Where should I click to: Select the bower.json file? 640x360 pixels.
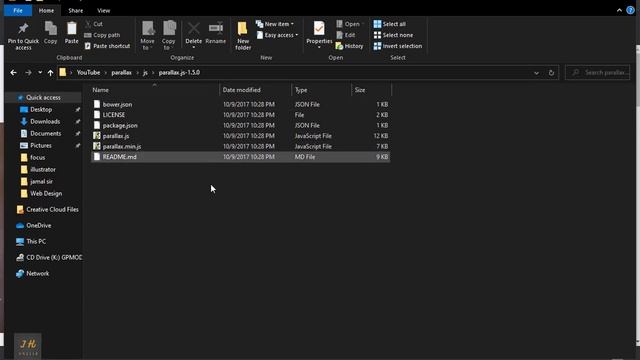click(x=240, y=104)
